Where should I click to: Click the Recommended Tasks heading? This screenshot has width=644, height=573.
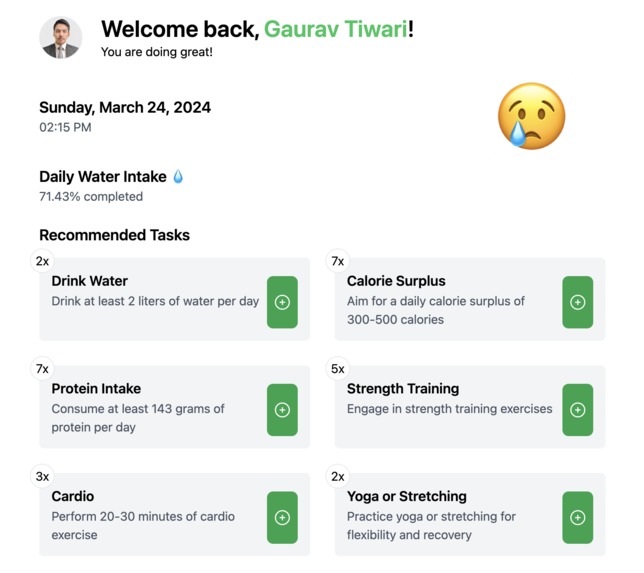click(x=114, y=235)
